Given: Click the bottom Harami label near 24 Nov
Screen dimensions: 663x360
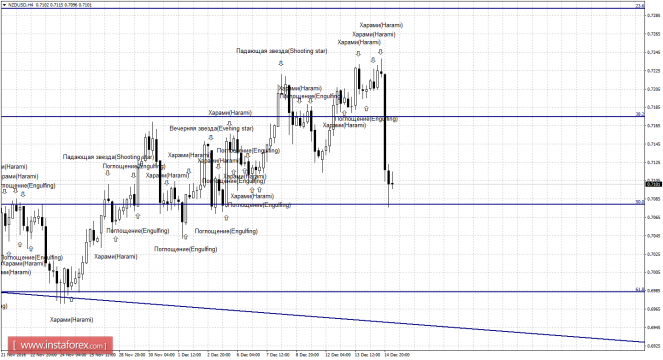Looking at the screenshot, I should (x=71, y=319).
